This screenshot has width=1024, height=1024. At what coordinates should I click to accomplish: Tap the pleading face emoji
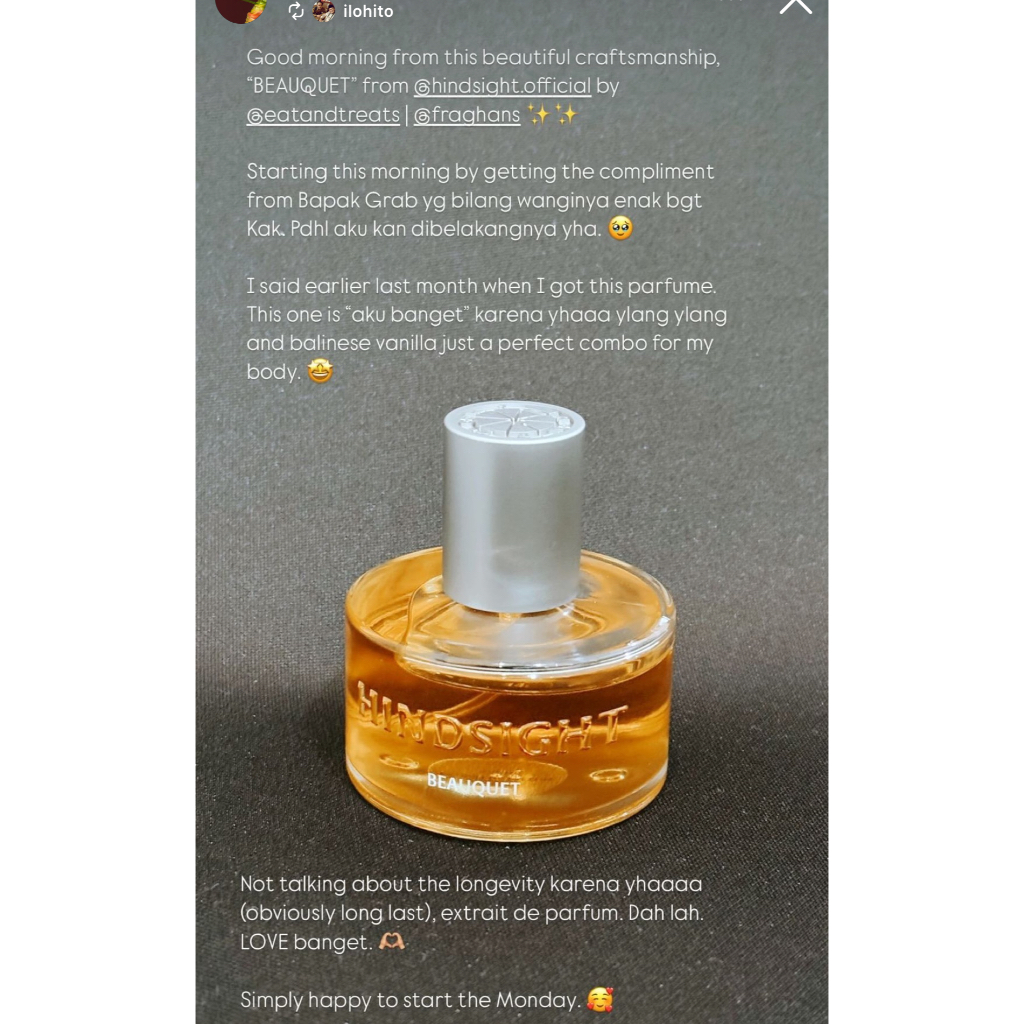620,228
